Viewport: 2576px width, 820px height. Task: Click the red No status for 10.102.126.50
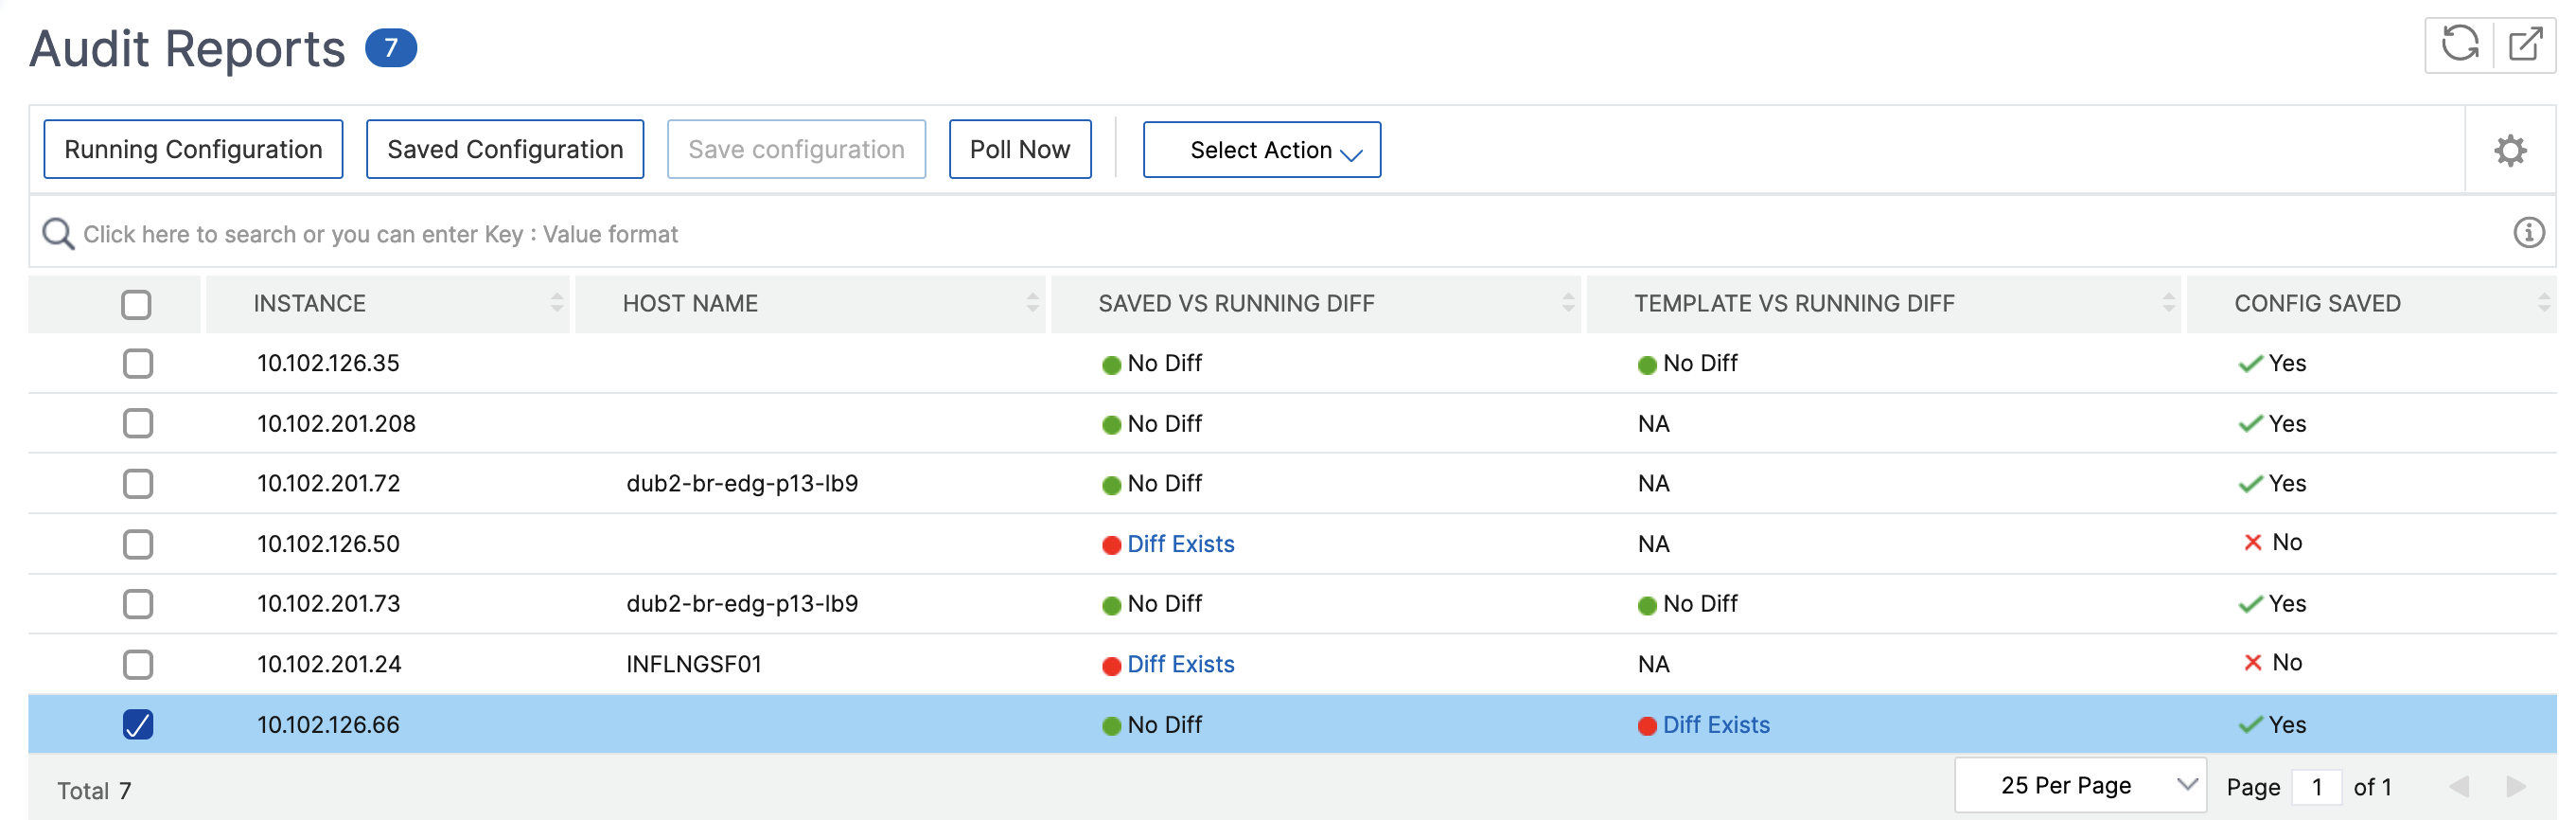[x=2272, y=542]
